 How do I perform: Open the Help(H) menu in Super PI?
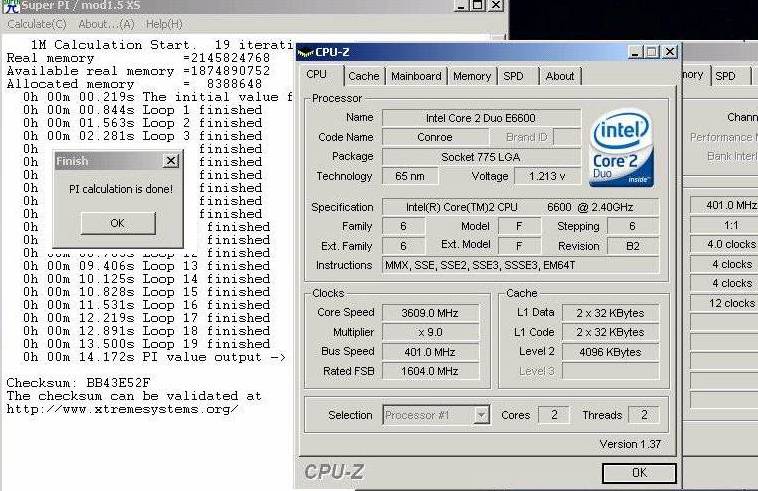tap(164, 24)
